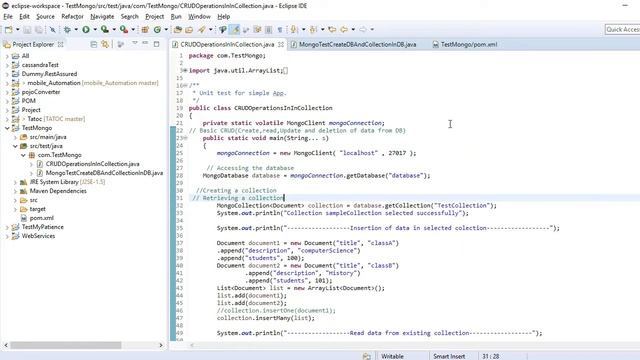640x360 pixels.
Task: Open the Run menu
Action: pyautogui.click(x=176, y=16)
